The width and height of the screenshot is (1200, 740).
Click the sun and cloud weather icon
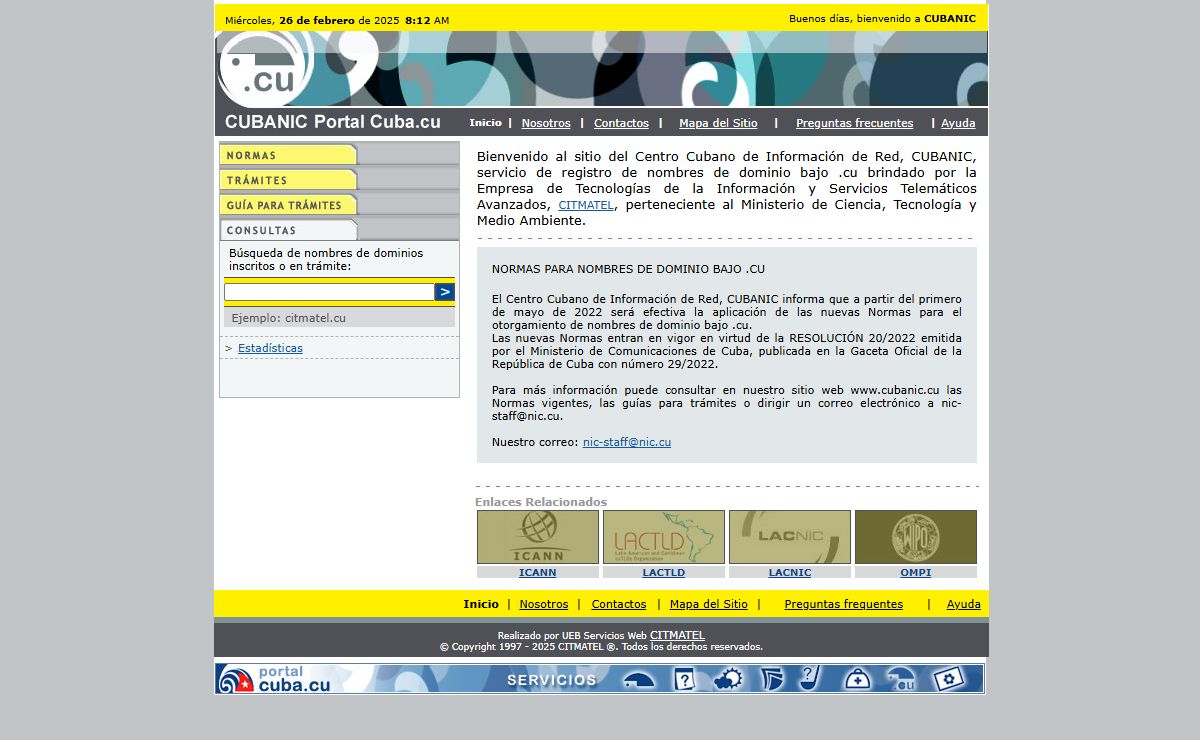pos(727,680)
